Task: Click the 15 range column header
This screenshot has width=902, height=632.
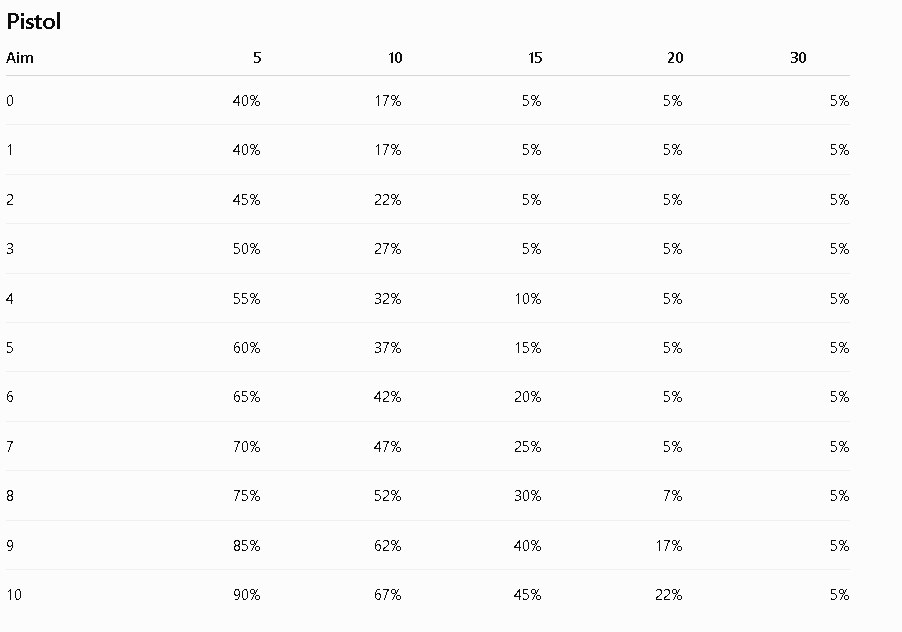Action: tap(535, 58)
